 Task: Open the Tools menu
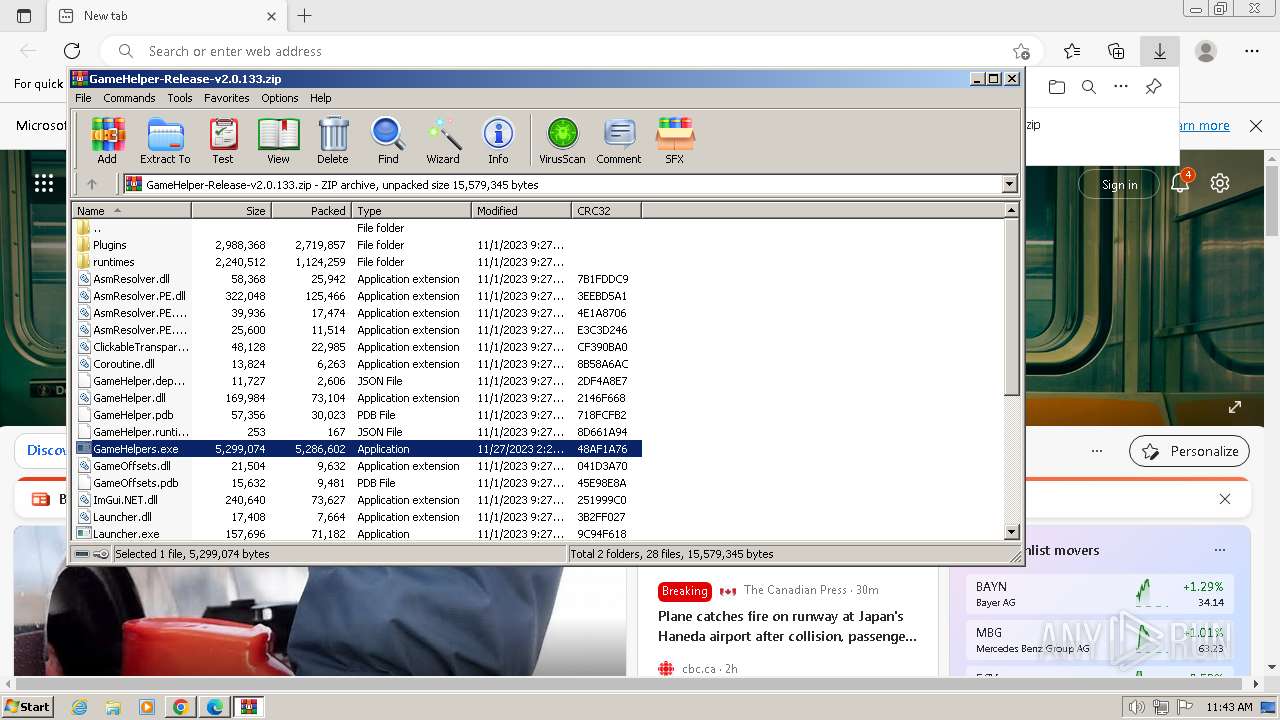pos(180,98)
